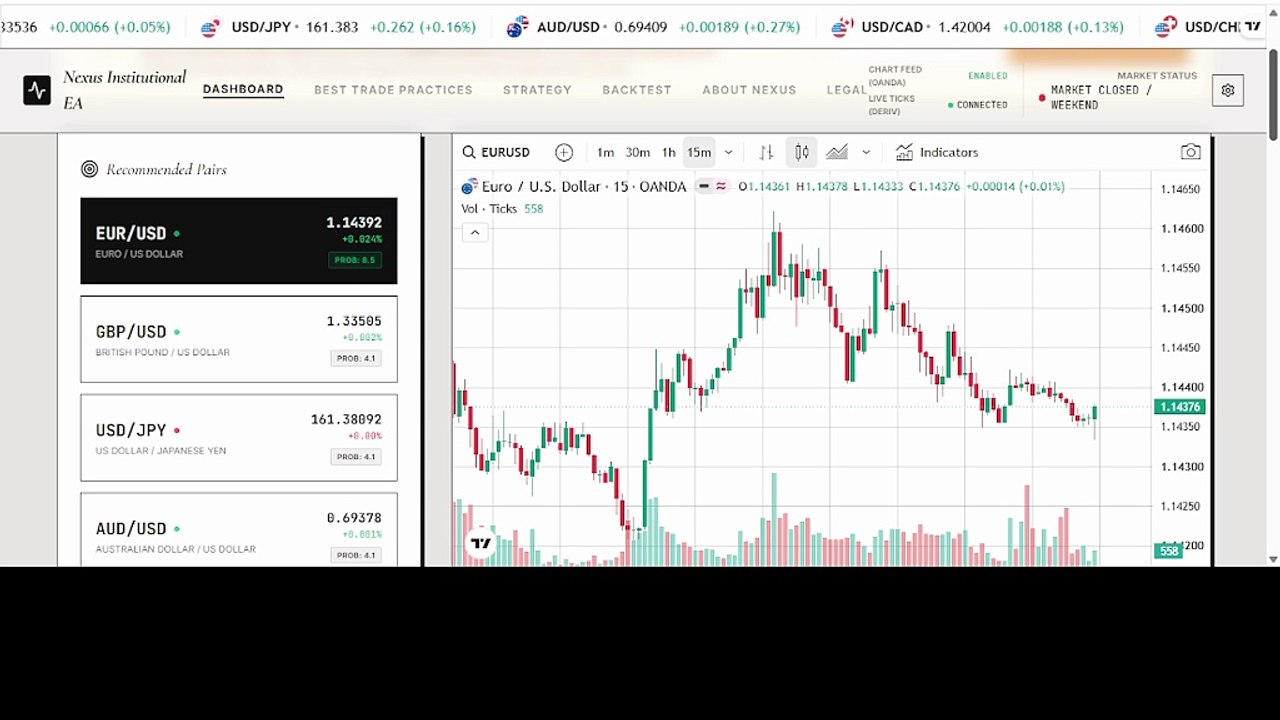Screen dimensions: 1280x720
Task: Click USD/JPY flag icon in ticker tape
Action: tap(210, 27)
